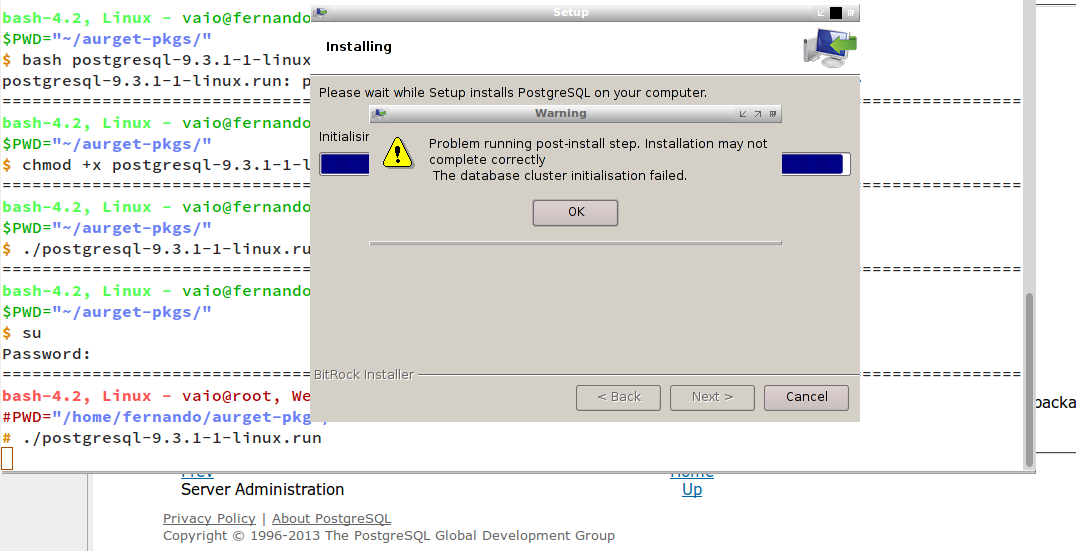1076x551 pixels.
Task: Open the Setup window menu icon in titlebar
Action: tap(320, 12)
